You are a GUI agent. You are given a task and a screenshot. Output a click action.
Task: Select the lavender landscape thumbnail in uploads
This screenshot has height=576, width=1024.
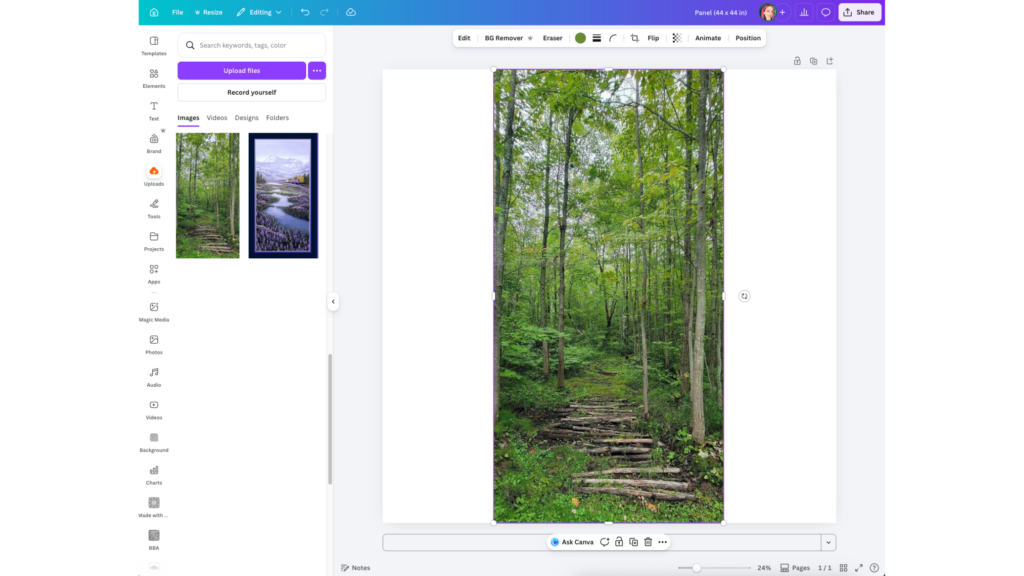[283, 195]
